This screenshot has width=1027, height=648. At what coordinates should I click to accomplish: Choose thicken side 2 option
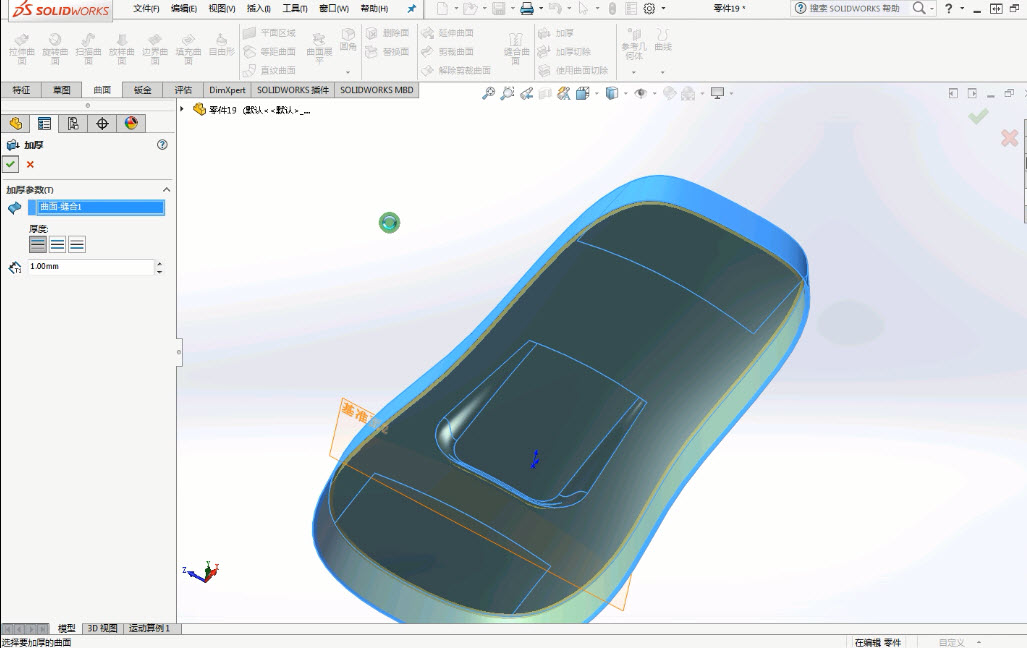pos(77,244)
